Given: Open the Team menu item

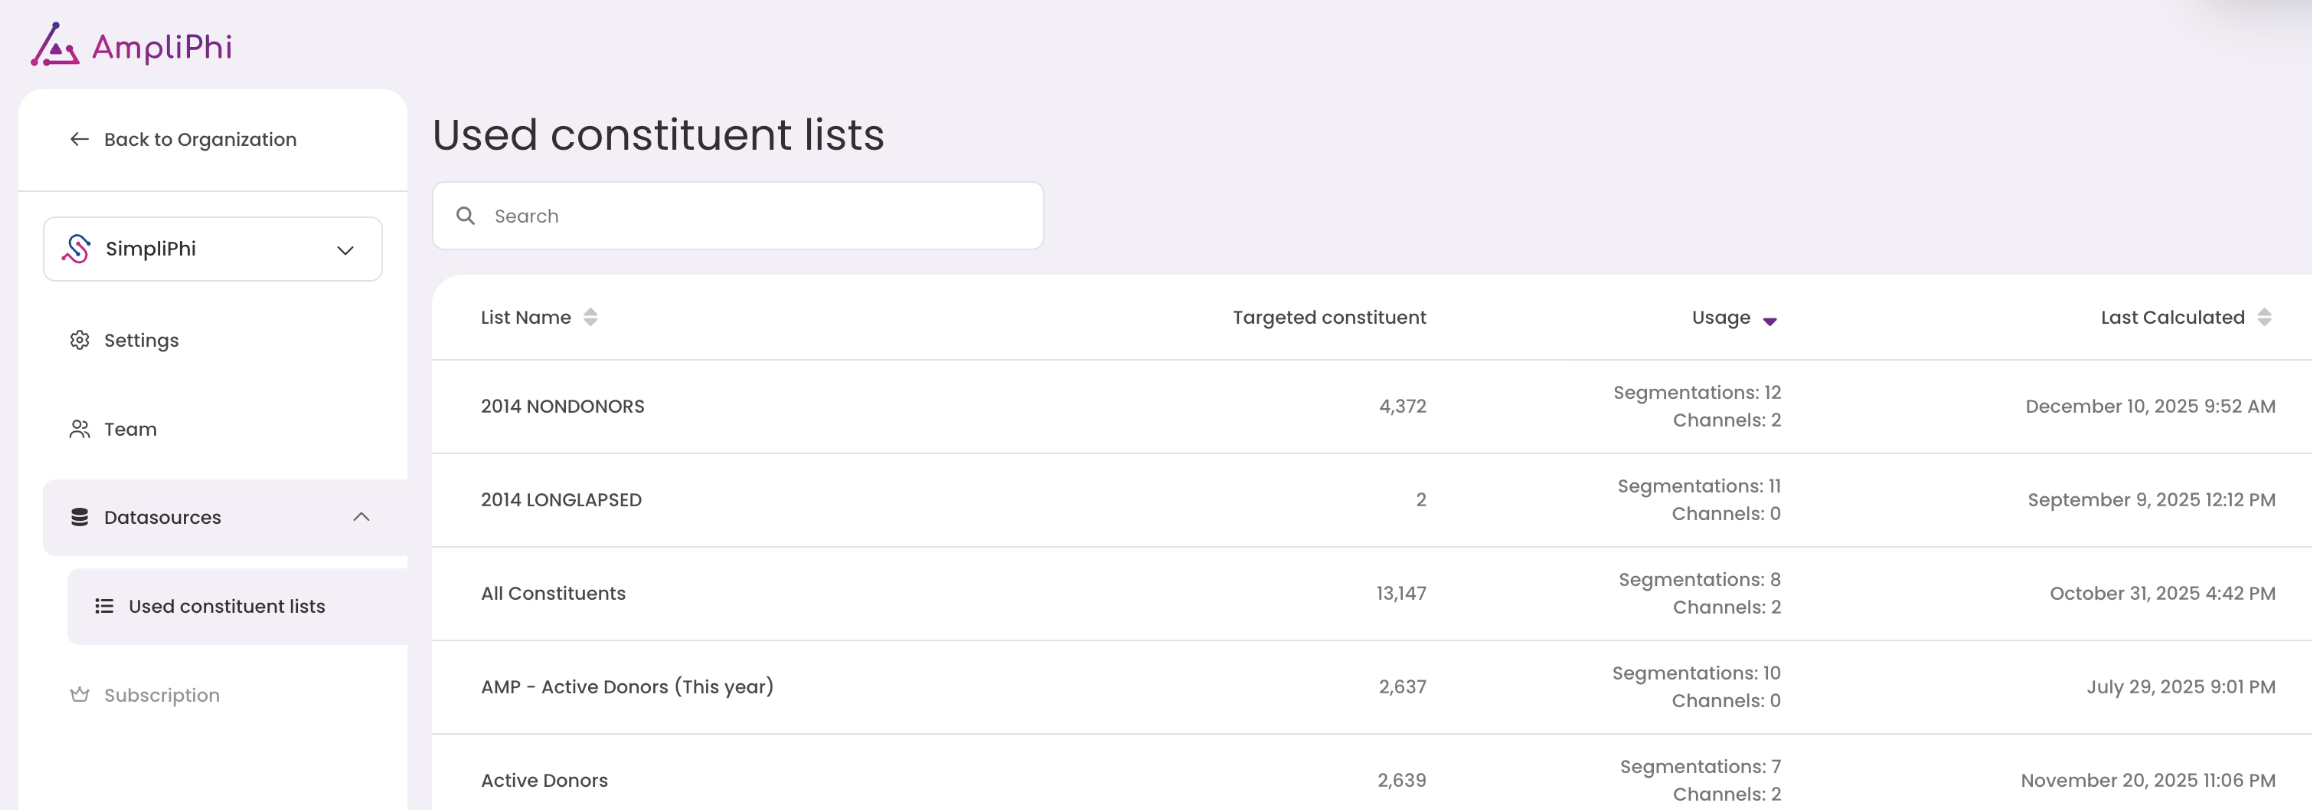Looking at the screenshot, I should (x=130, y=429).
